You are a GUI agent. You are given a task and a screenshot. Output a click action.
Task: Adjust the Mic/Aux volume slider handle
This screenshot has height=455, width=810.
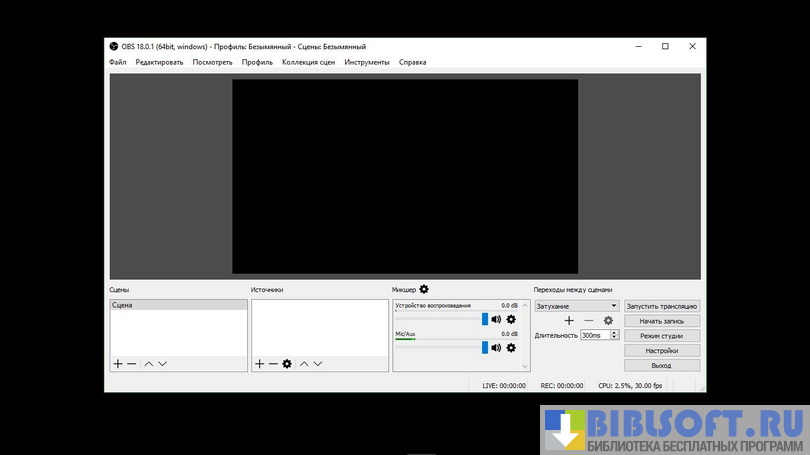tap(485, 348)
